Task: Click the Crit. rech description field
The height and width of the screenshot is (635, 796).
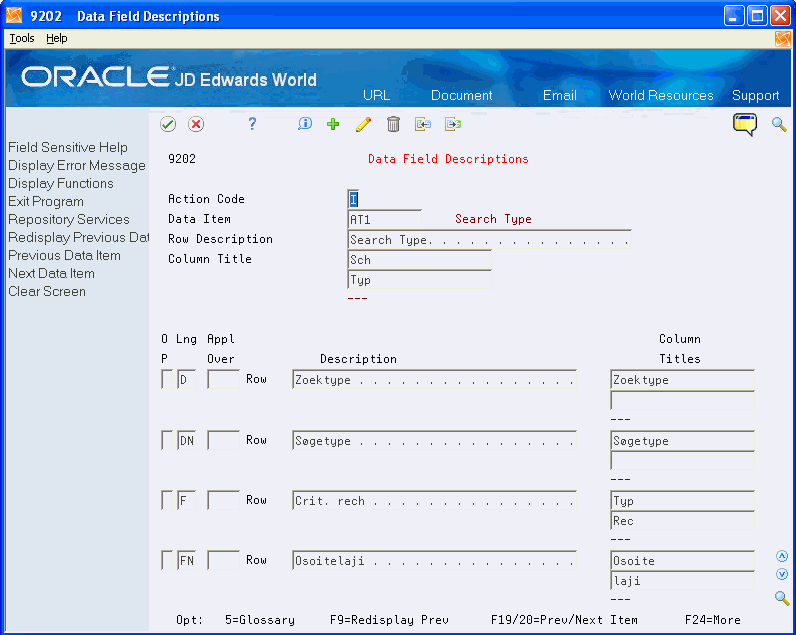Action: coord(434,500)
